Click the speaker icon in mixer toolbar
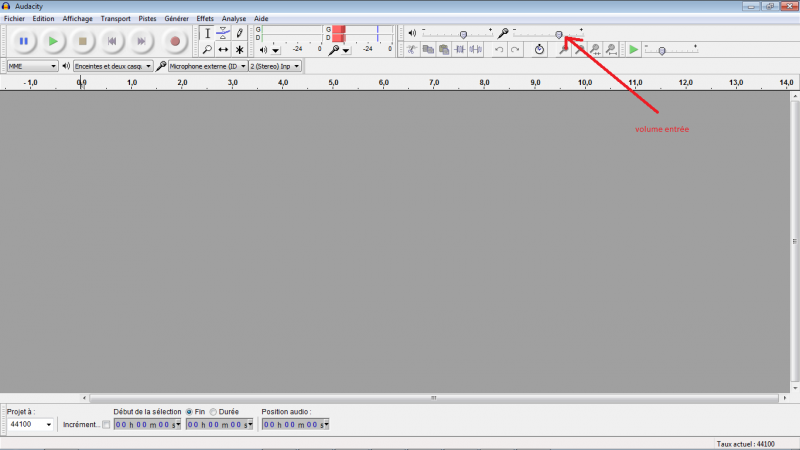This screenshot has height=450, width=800. [x=412, y=33]
